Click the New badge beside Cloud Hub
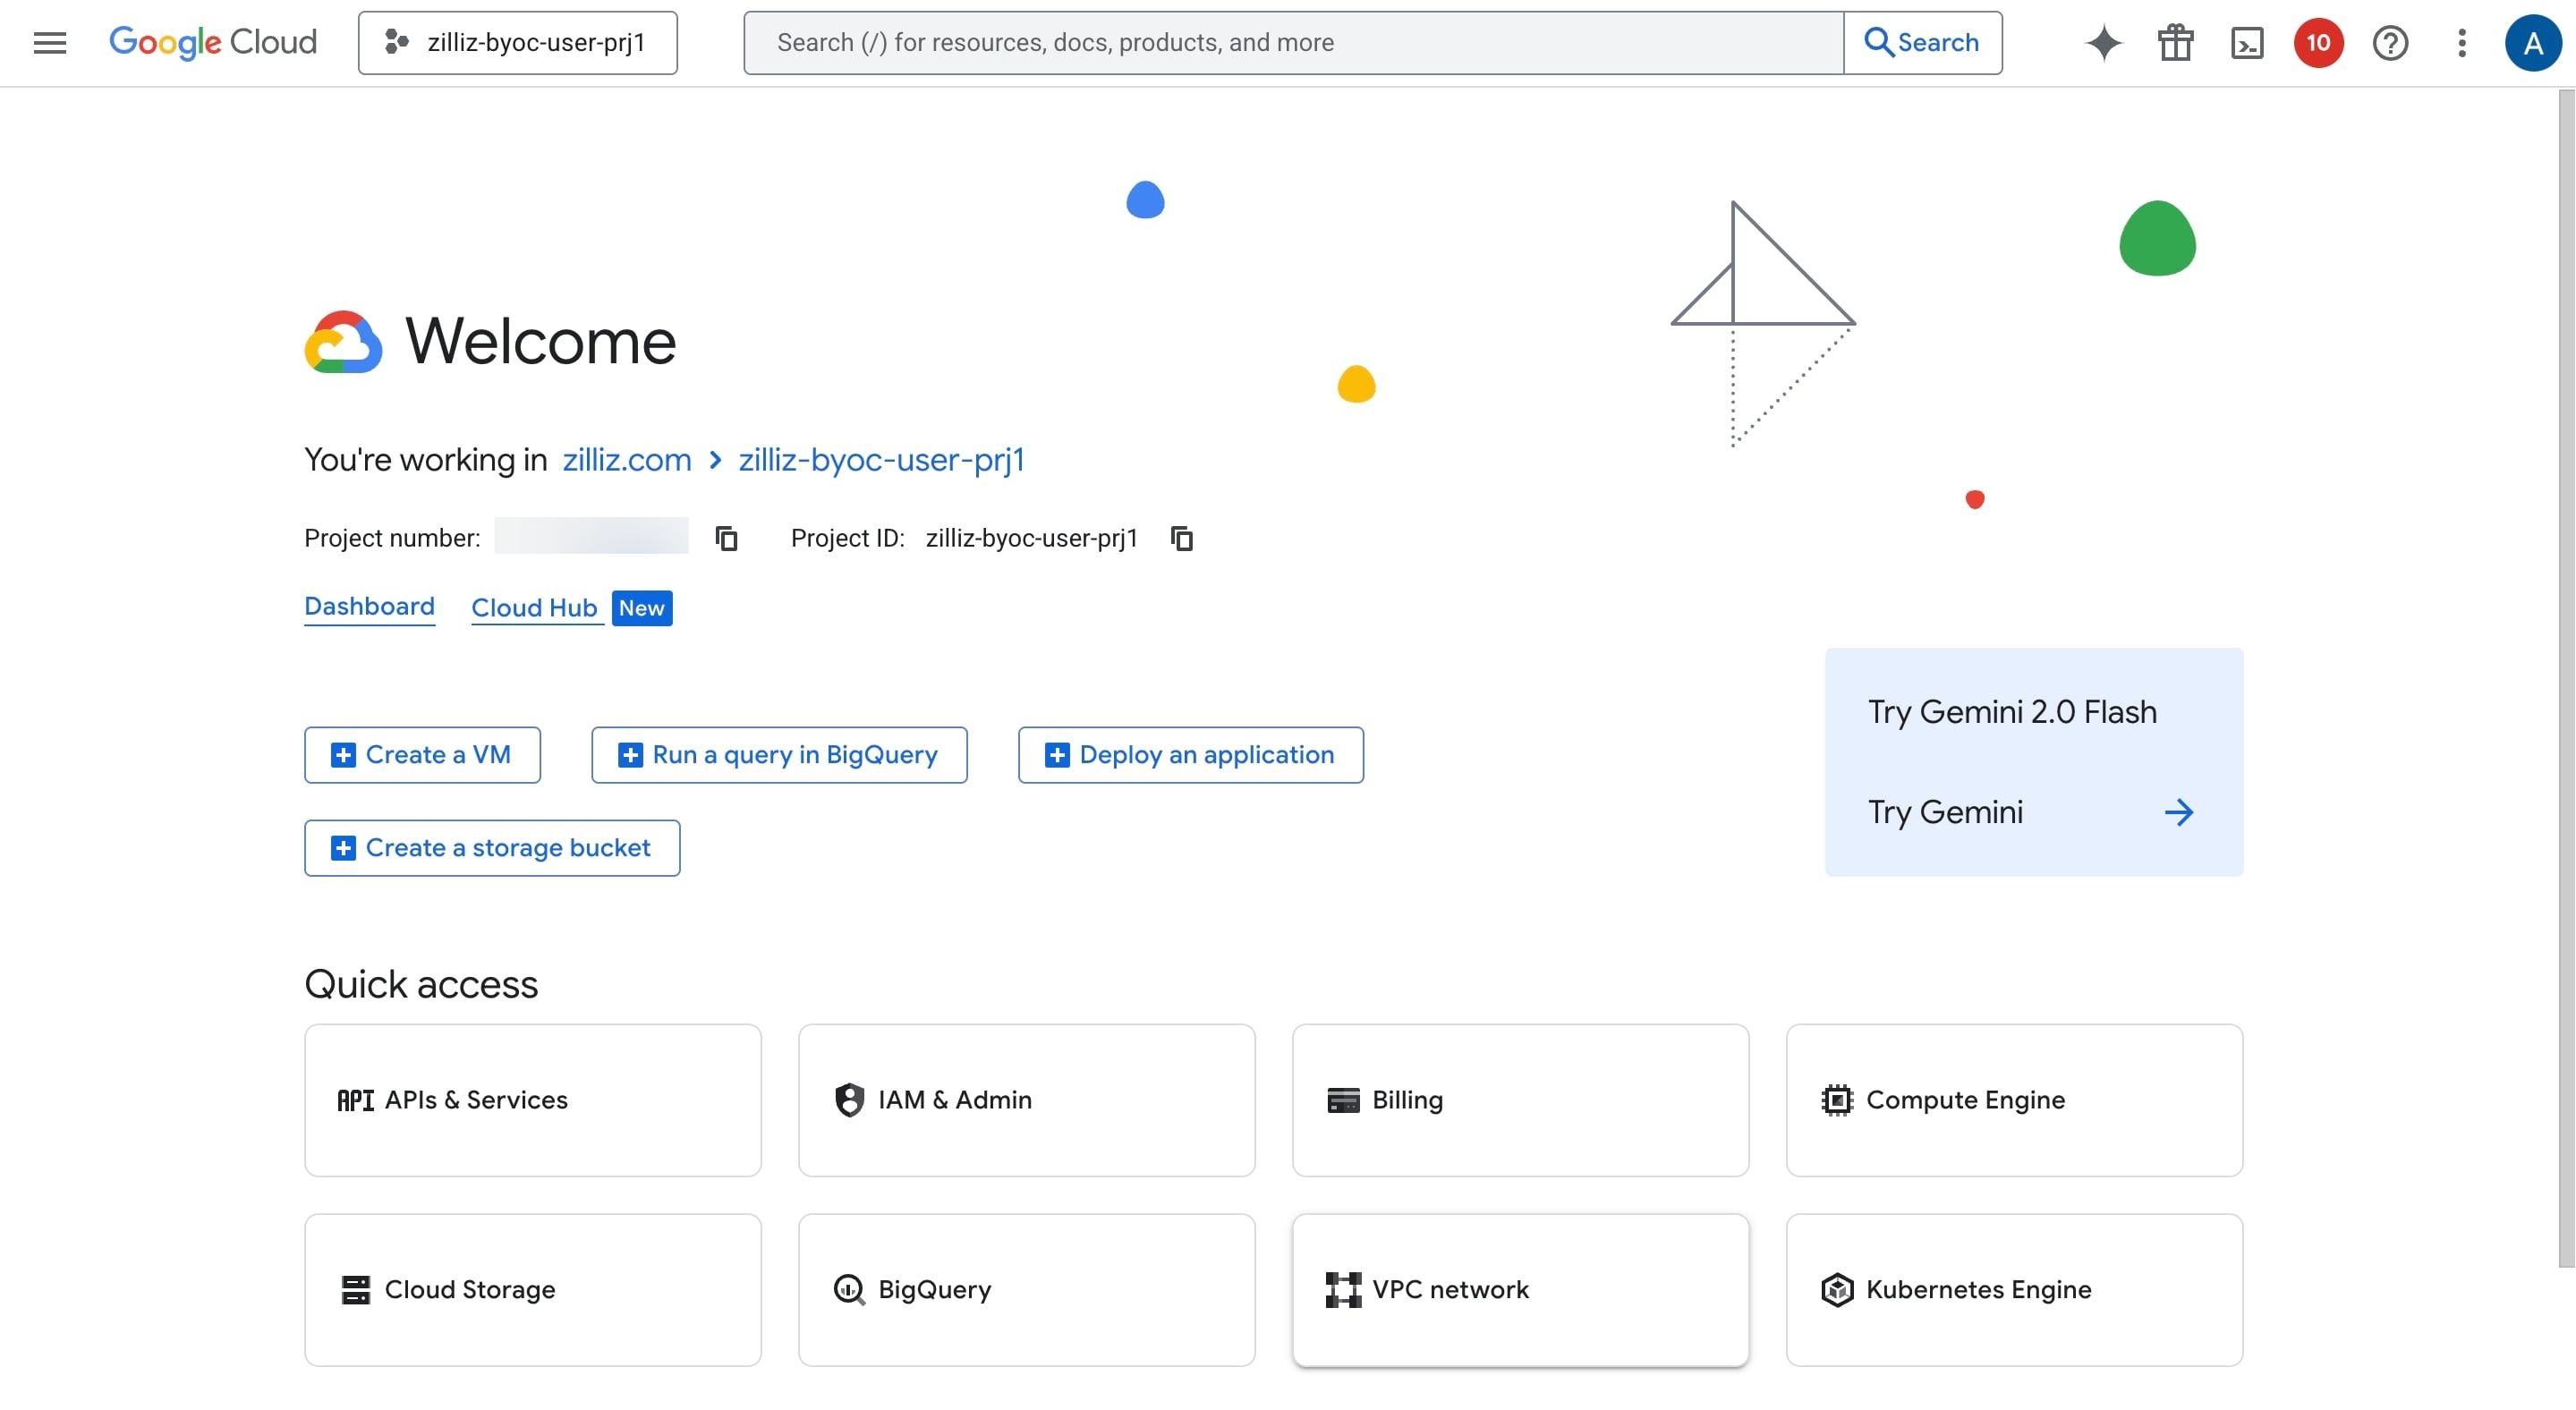Viewport: 2576px width, 1410px height. [642, 608]
